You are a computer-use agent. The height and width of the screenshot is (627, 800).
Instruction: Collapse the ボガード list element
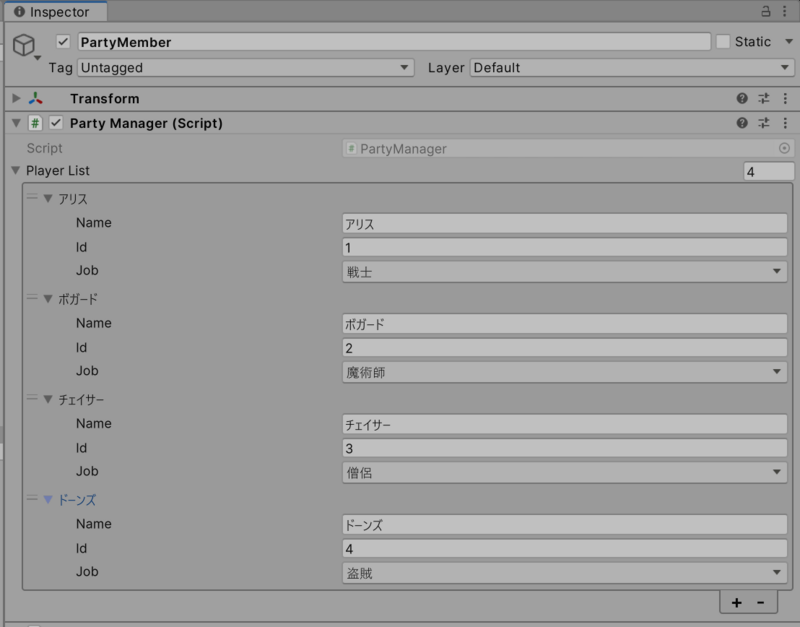[48, 299]
